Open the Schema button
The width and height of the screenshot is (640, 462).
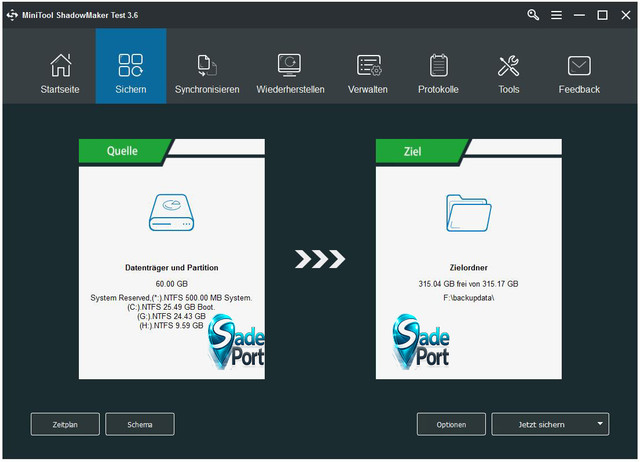click(x=140, y=424)
